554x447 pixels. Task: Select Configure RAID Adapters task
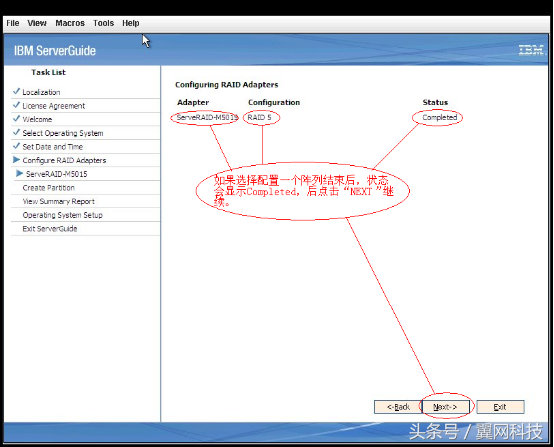(64, 160)
